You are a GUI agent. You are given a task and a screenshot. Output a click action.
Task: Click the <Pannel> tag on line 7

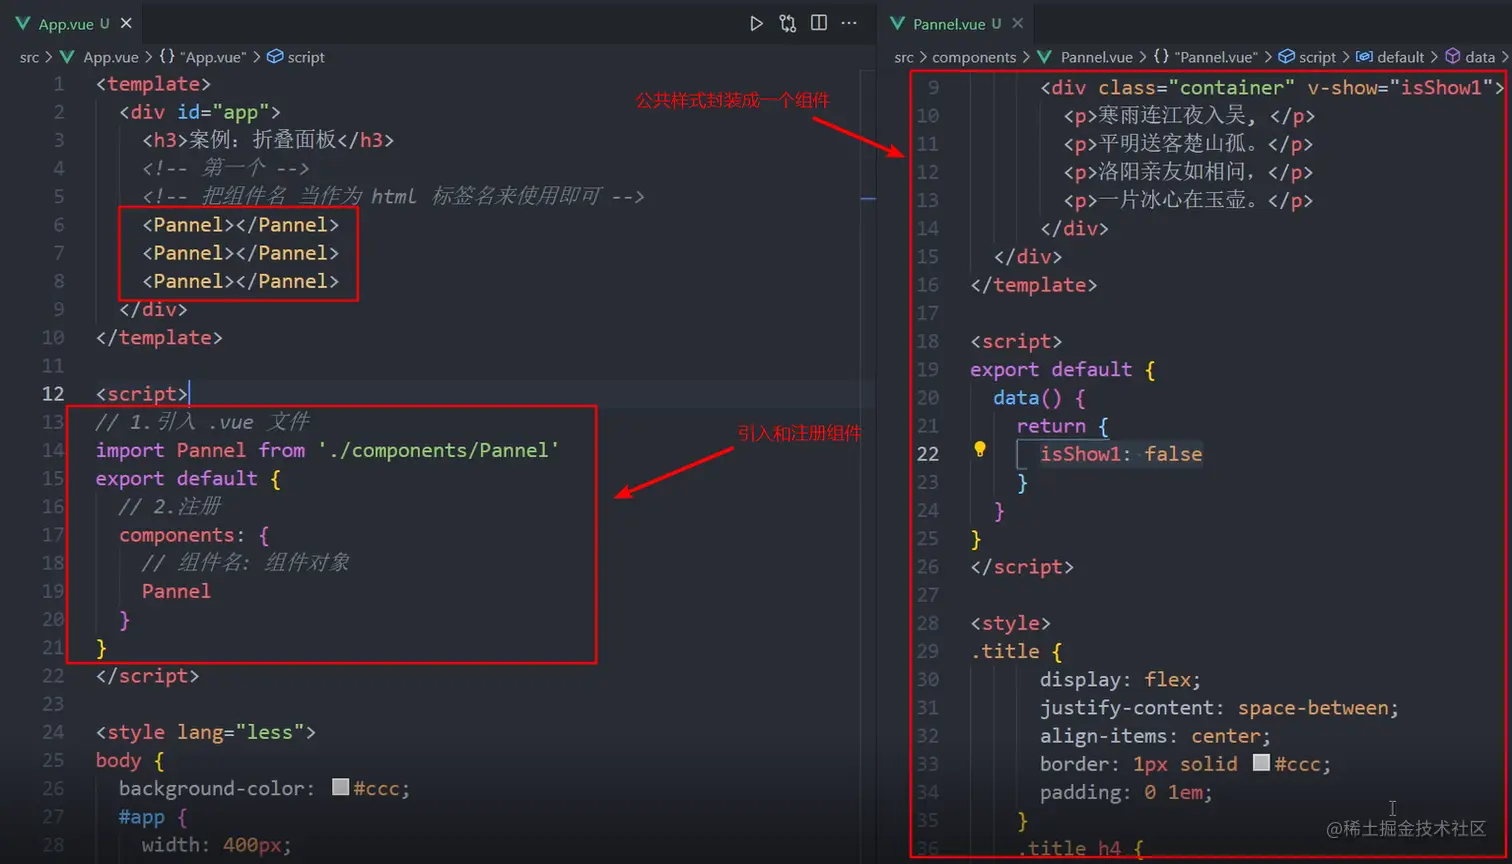(x=240, y=253)
